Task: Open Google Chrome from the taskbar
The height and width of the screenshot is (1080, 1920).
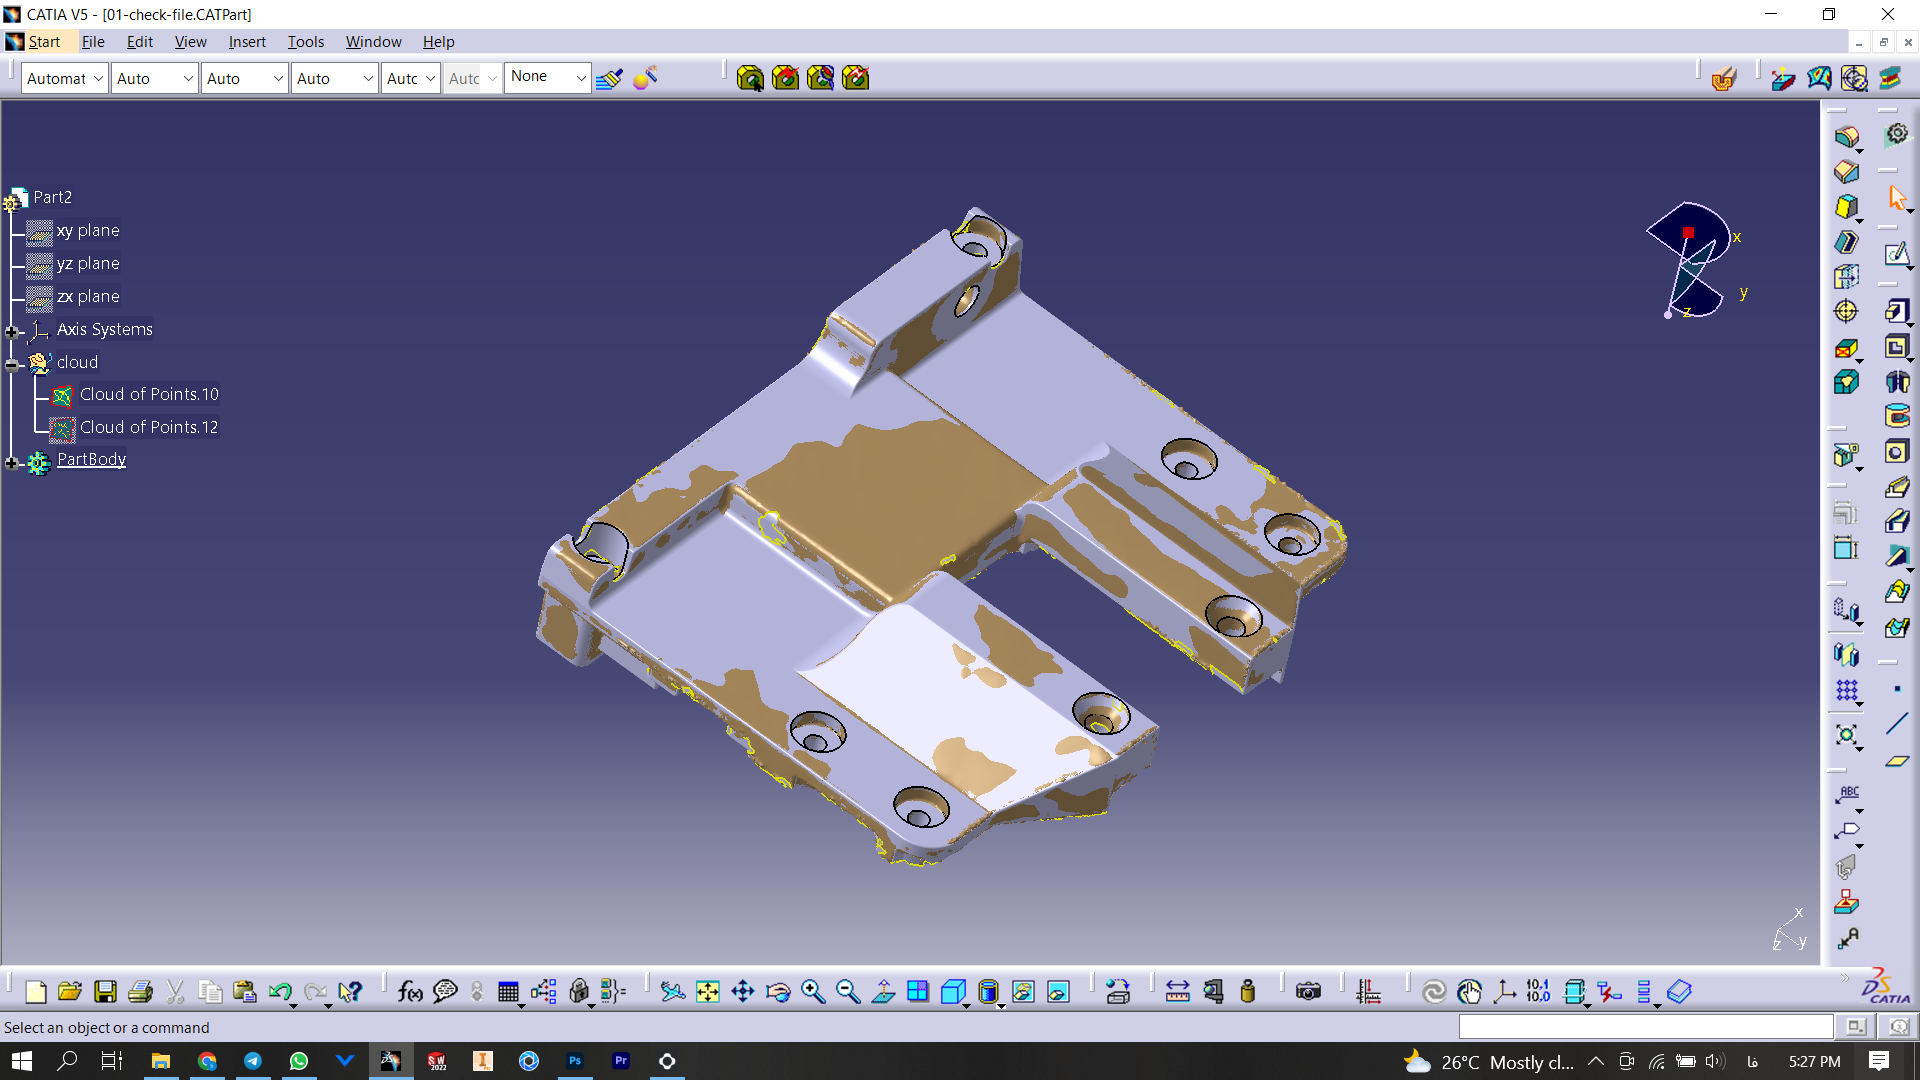Action: (207, 1061)
